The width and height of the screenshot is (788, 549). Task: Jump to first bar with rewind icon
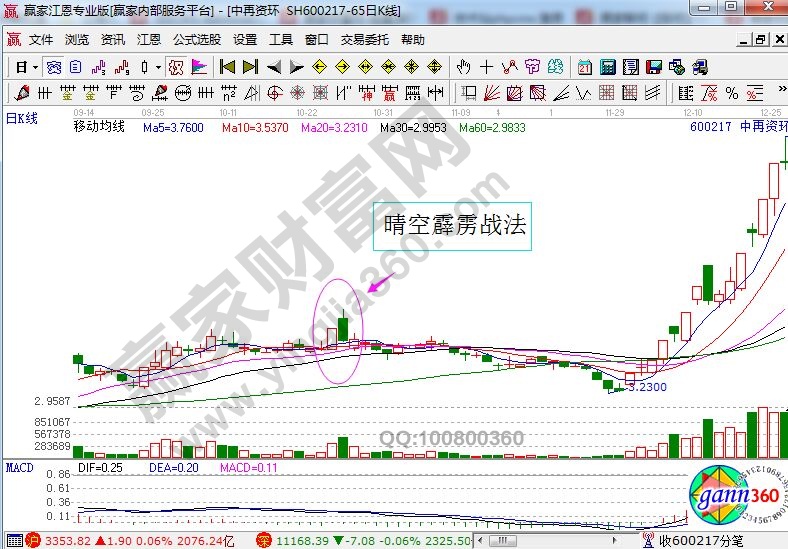pyautogui.click(x=227, y=67)
